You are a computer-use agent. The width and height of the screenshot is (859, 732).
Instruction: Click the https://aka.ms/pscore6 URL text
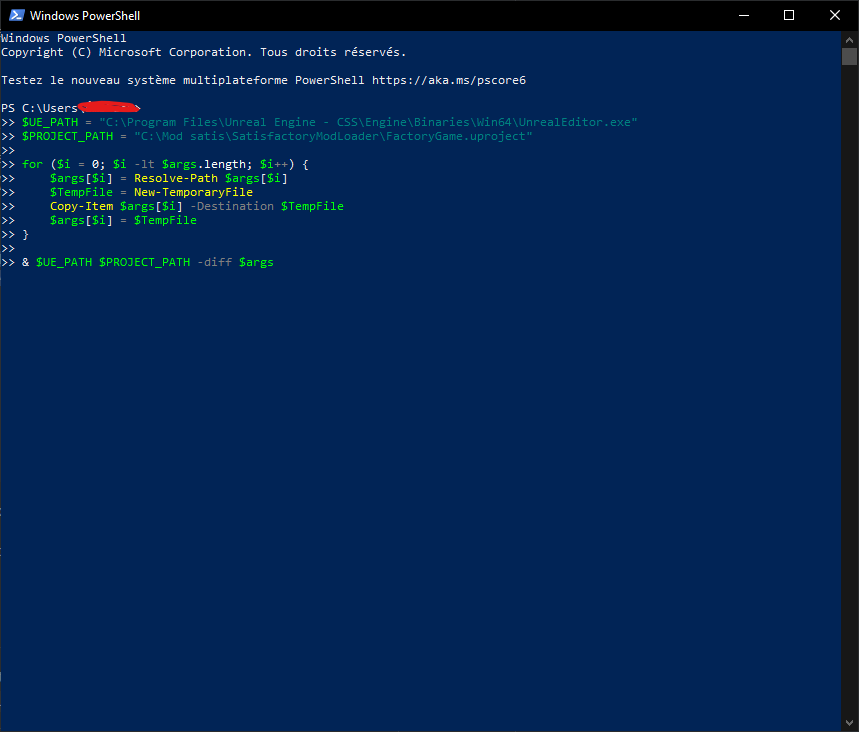[449, 80]
